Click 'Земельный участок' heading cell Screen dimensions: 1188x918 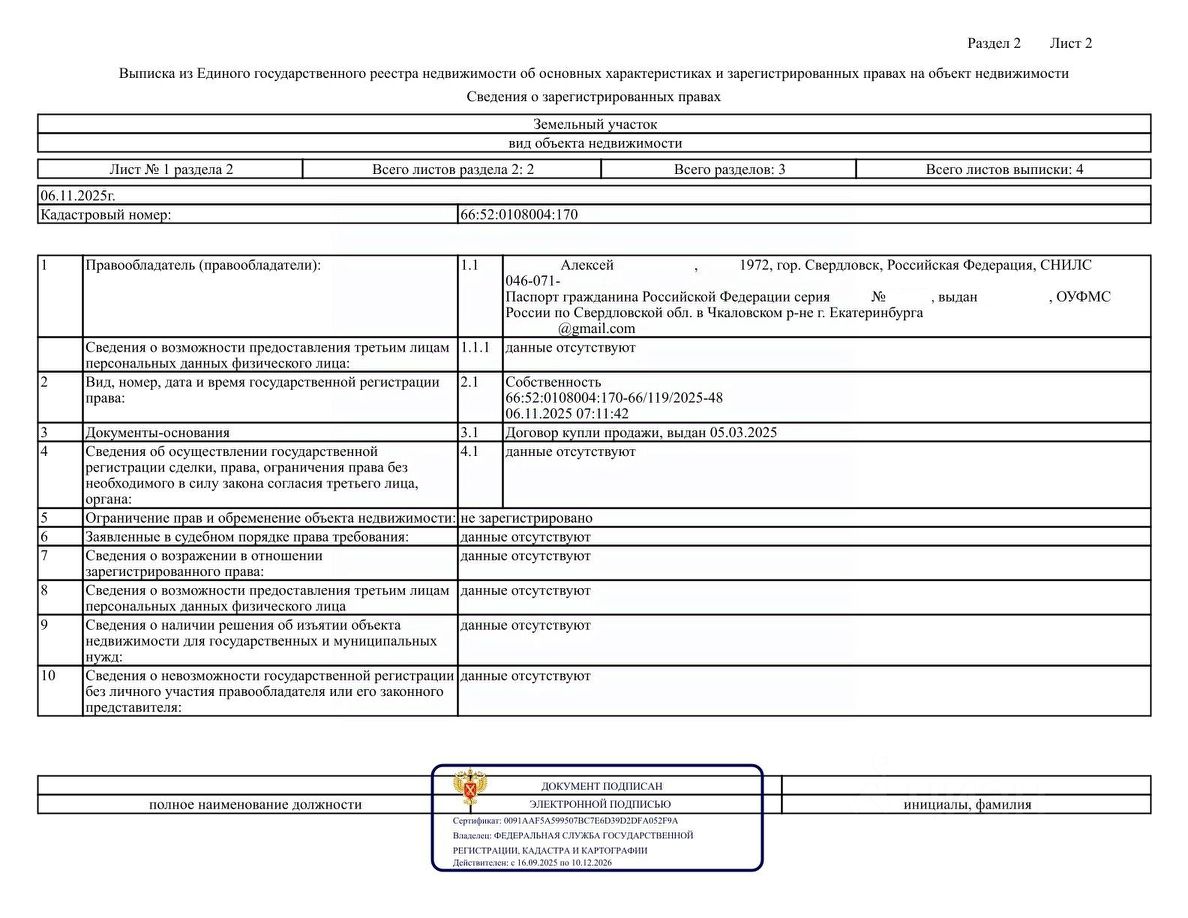tap(595, 124)
